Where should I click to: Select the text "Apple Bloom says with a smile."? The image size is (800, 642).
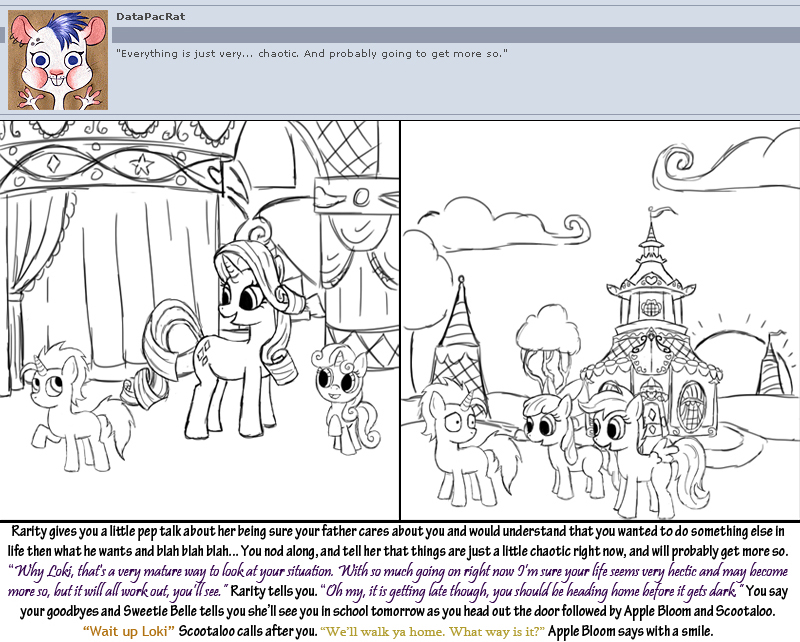pyautogui.click(x=630, y=631)
